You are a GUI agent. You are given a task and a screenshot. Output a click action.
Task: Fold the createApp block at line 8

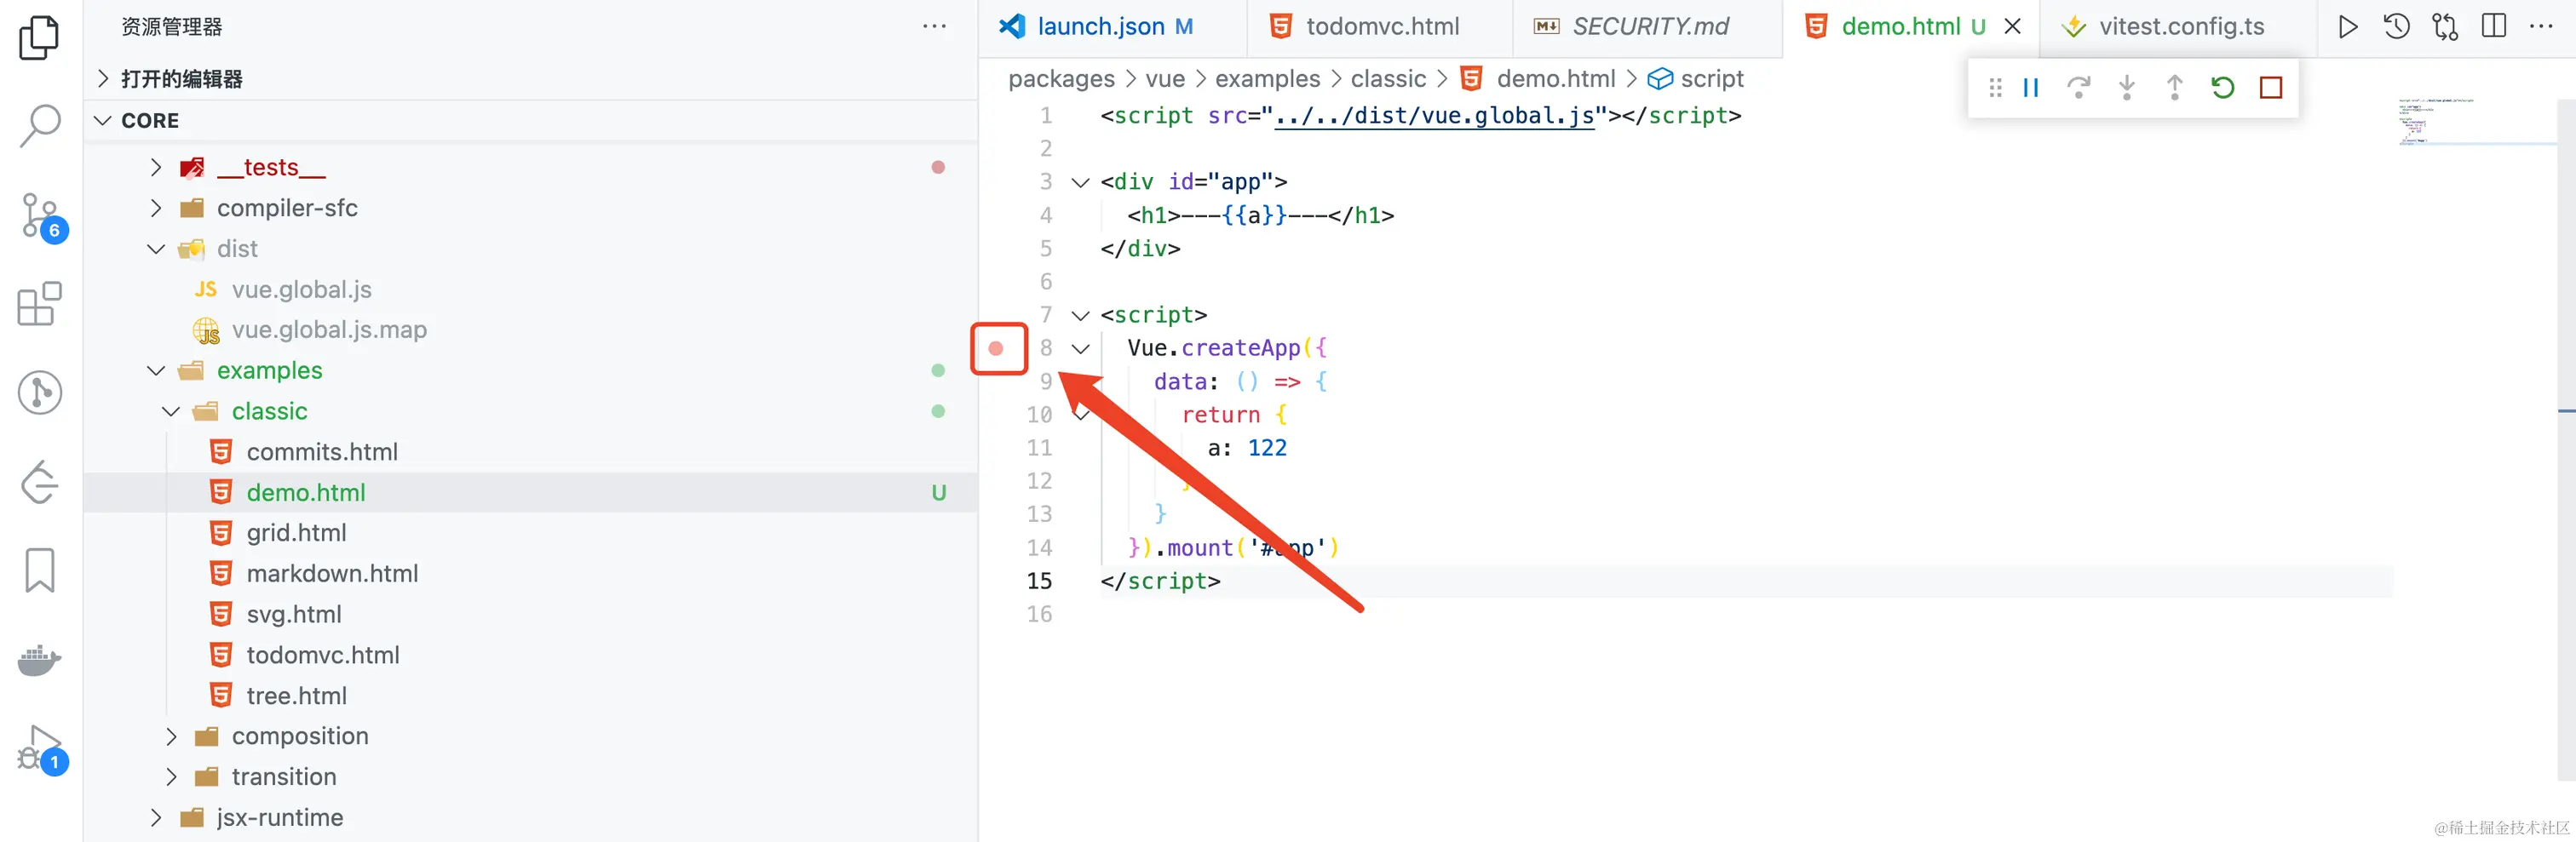pos(1080,349)
